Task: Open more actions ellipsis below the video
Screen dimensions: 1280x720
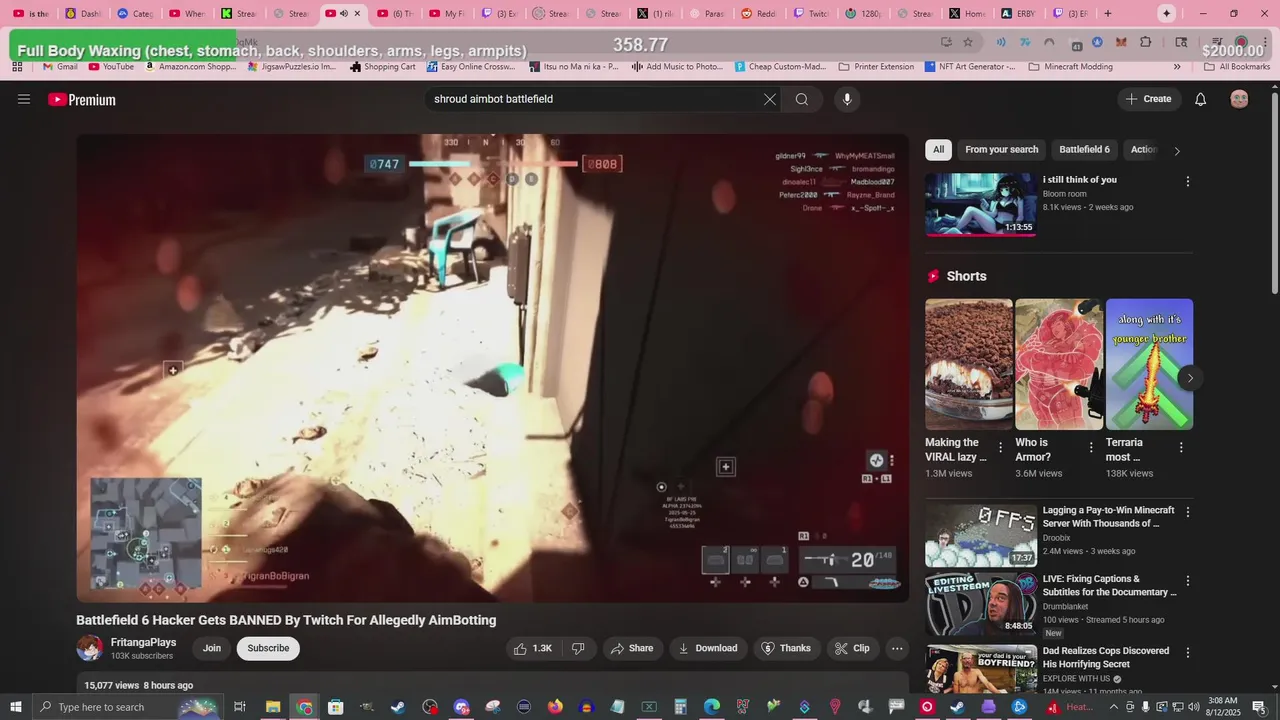Action: click(897, 648)
